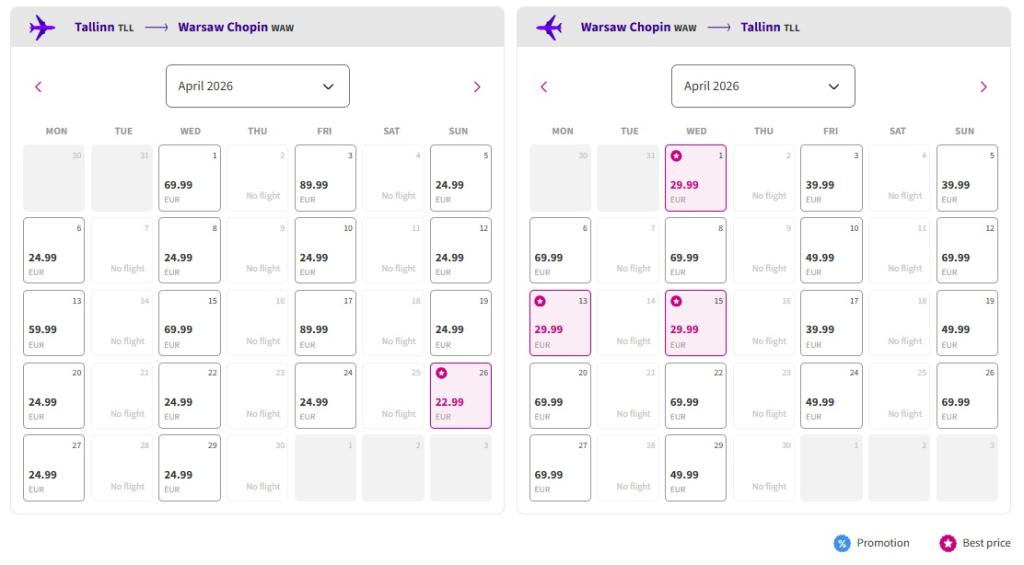Select return flight April 29 at 49.99
1024x565 pixels.
pyautogui.click(x=696, y=468)
